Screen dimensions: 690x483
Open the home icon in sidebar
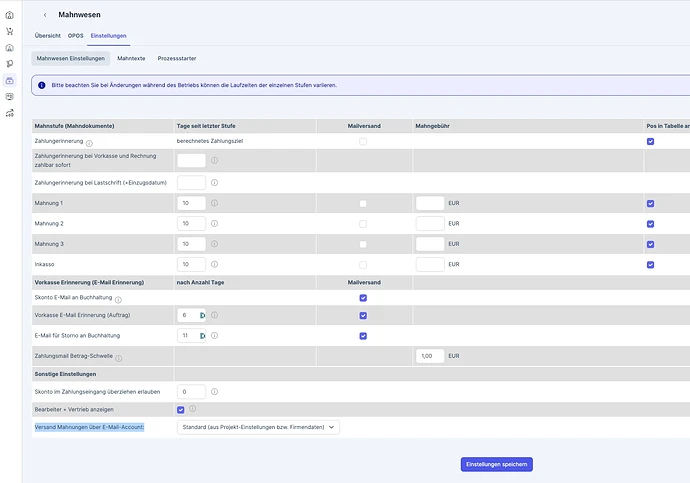click(10, 15)
